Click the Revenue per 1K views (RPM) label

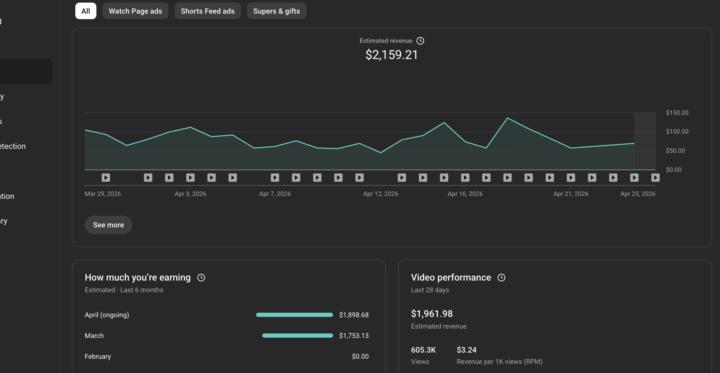500,362
